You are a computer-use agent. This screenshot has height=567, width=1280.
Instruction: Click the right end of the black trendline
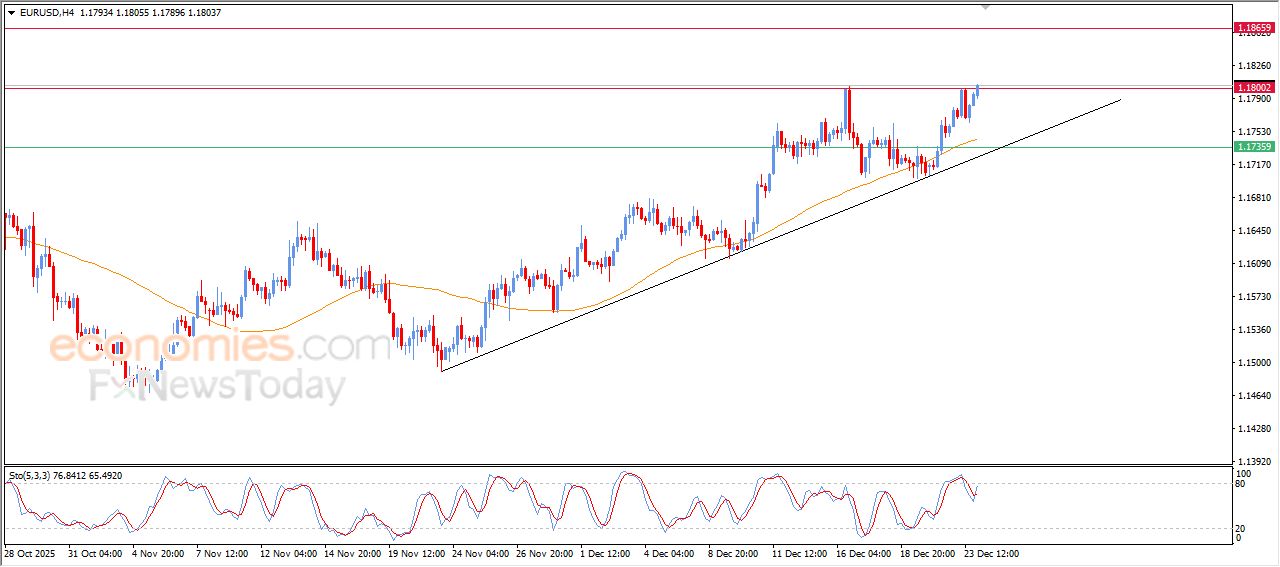tap(1119, 99)
